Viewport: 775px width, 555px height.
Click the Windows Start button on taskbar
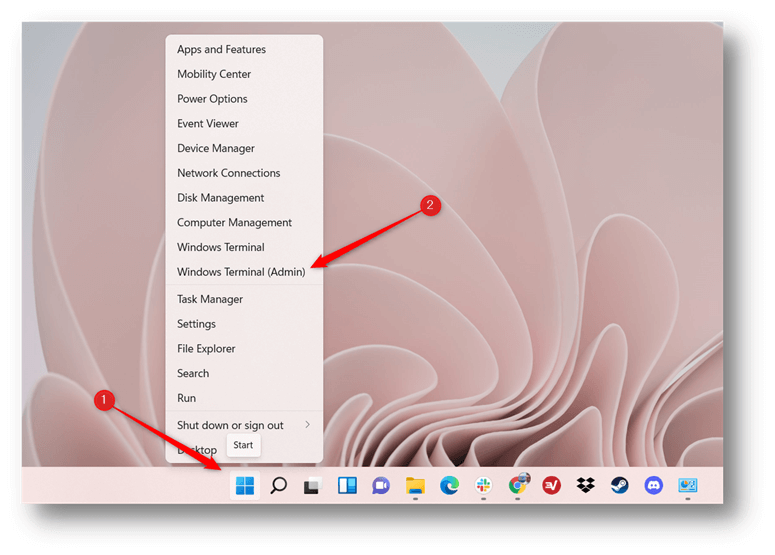(x=245, y=485)
